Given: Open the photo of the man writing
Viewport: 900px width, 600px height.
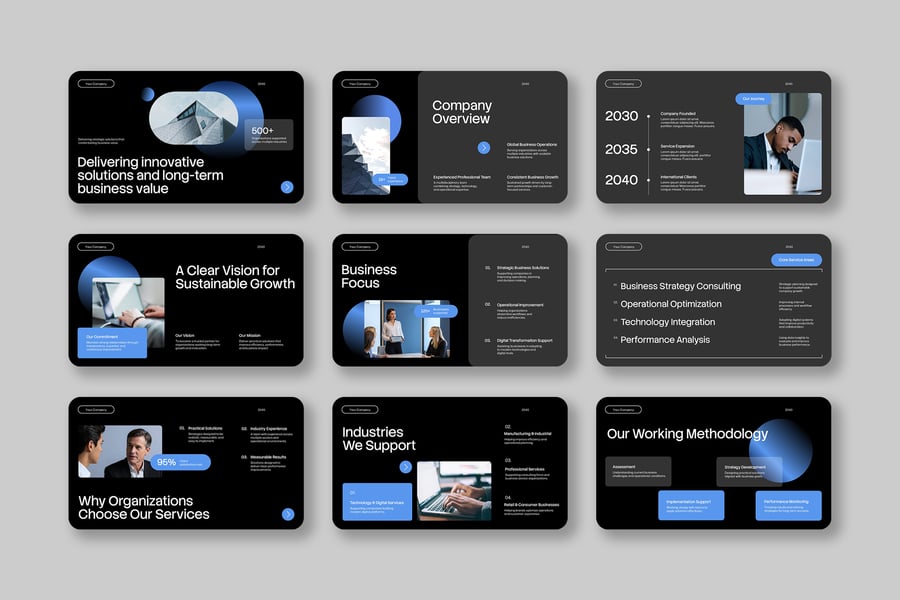Looking at the screenshot, I should 782,145.
